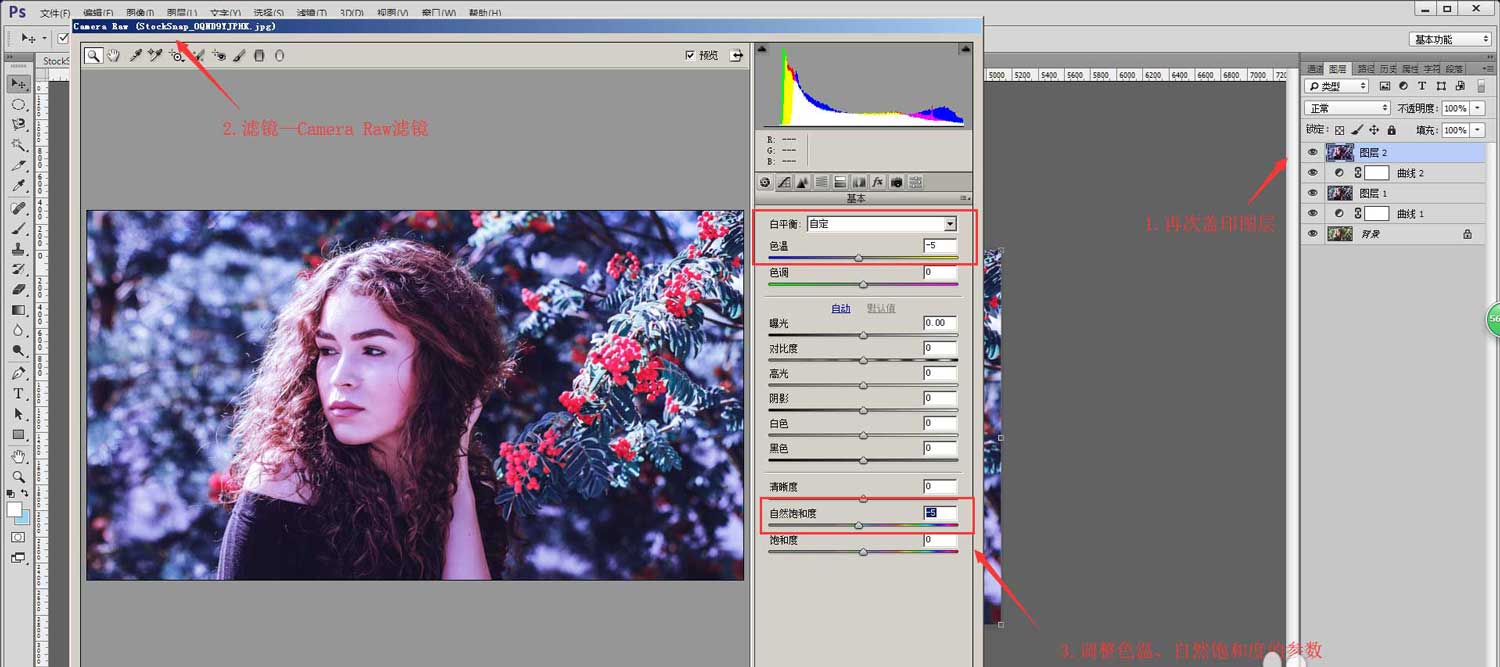Open the 填充 fill slider dropdown
Image resolution: width=1500 pixels, height=667 pixels.
[x=1478, y=130]
